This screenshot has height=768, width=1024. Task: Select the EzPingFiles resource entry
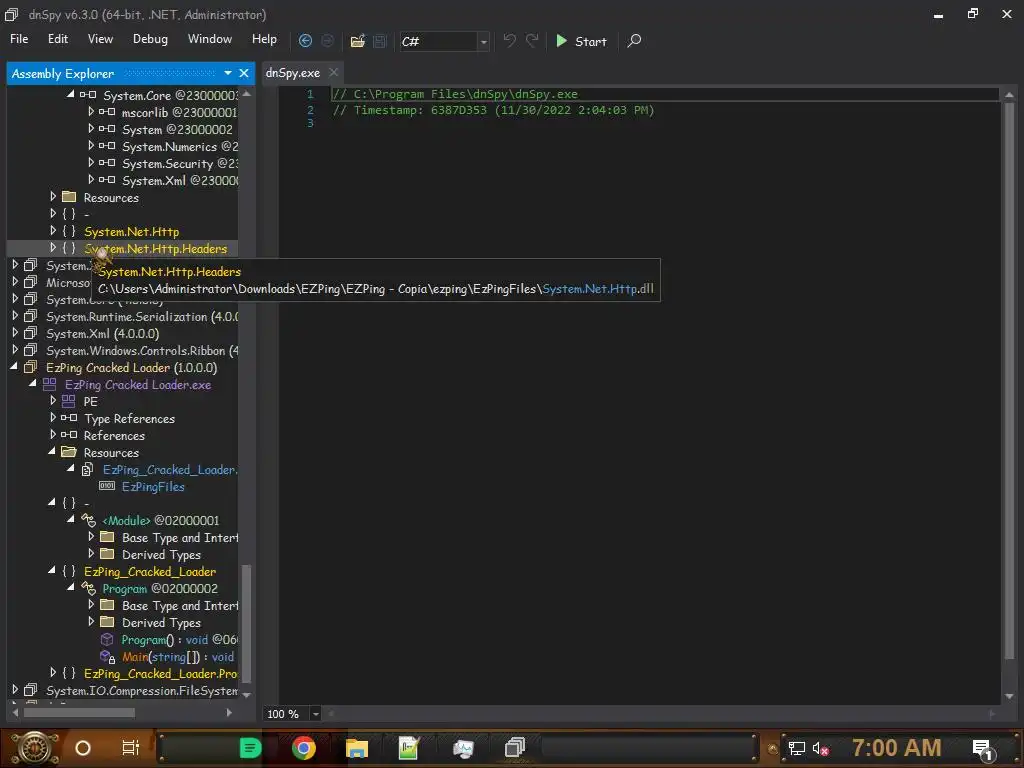coord(153,487)
